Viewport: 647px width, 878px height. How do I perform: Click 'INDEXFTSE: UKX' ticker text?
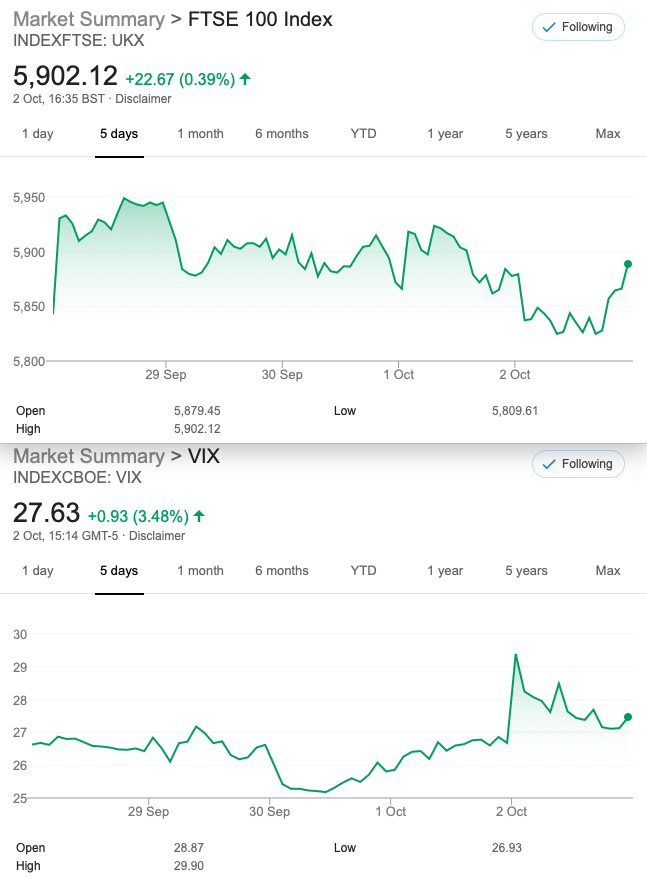pyautogui.click(x=78, y=41)
